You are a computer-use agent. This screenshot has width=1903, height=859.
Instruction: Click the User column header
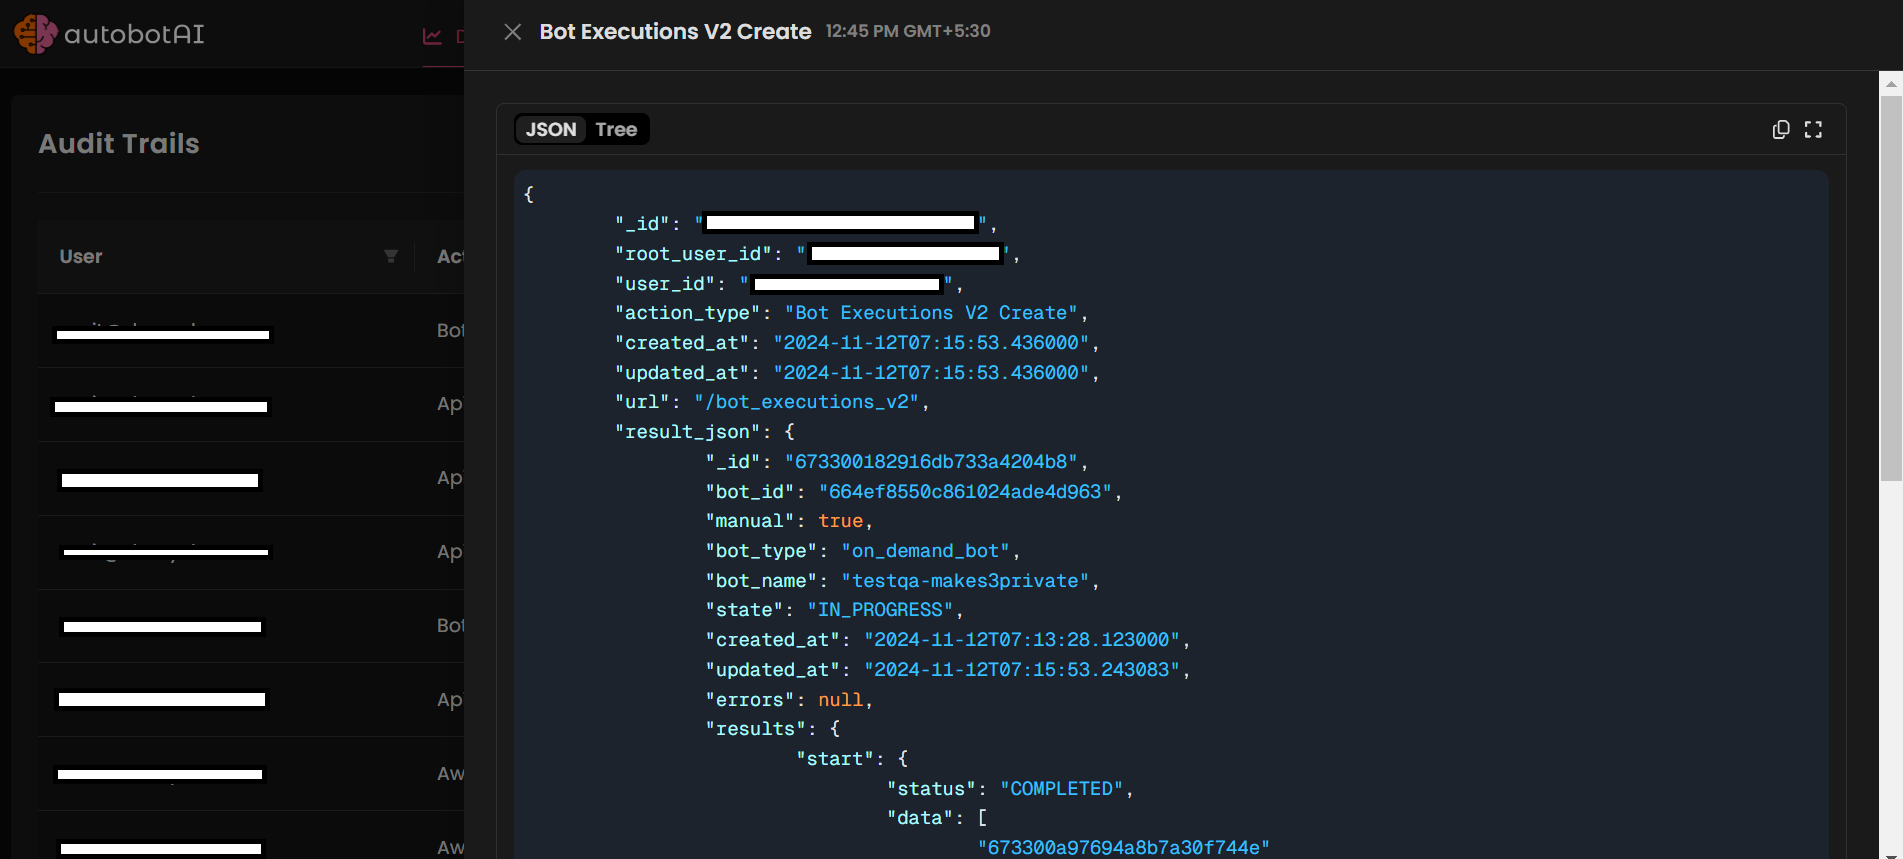[81, 257]
